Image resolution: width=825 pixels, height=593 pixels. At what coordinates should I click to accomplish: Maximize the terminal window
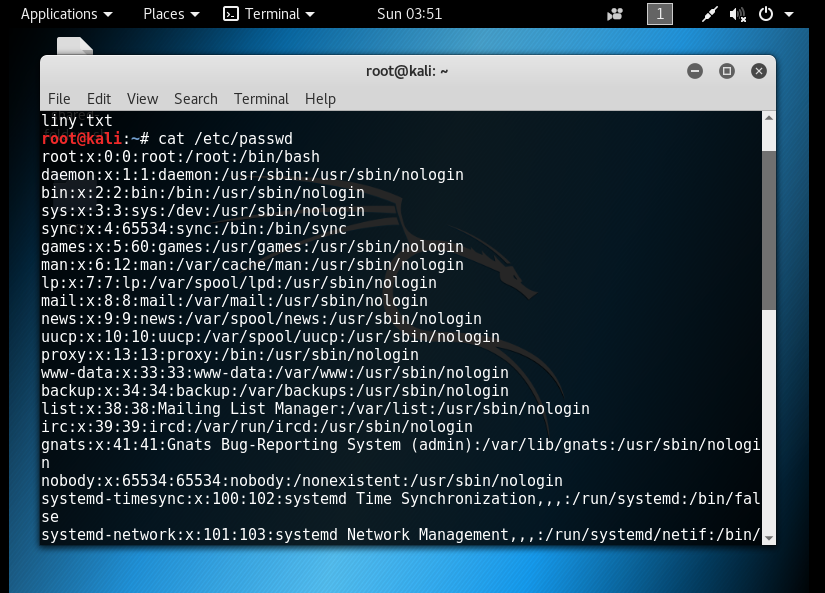point(727,71)
